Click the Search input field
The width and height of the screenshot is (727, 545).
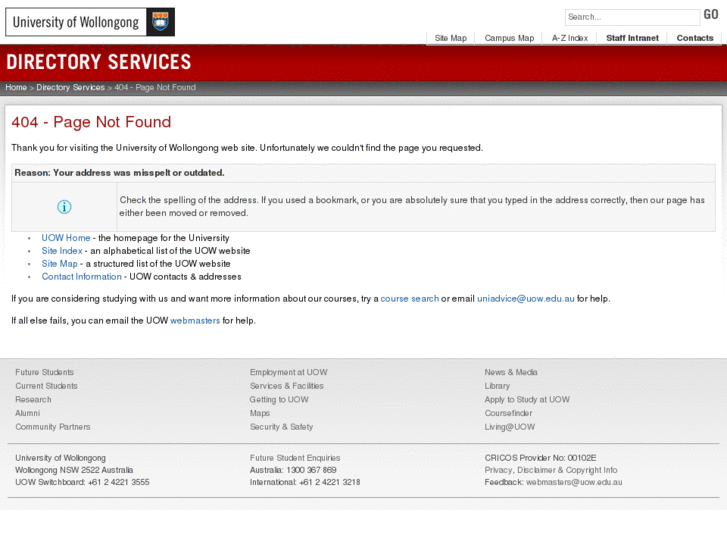click(x=632, y=17)
